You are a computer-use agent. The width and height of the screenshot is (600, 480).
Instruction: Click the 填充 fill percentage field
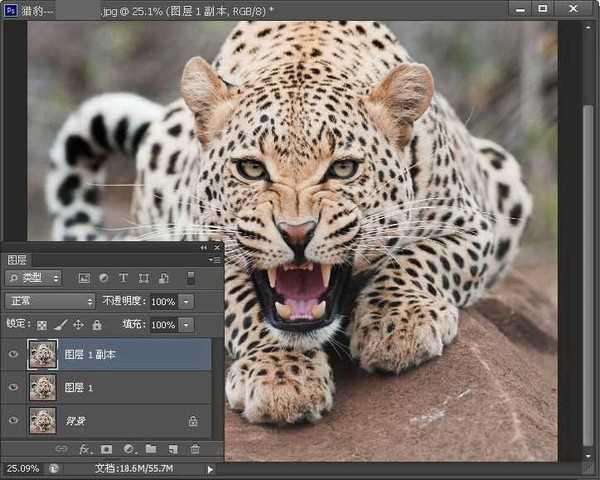(163, 325)
